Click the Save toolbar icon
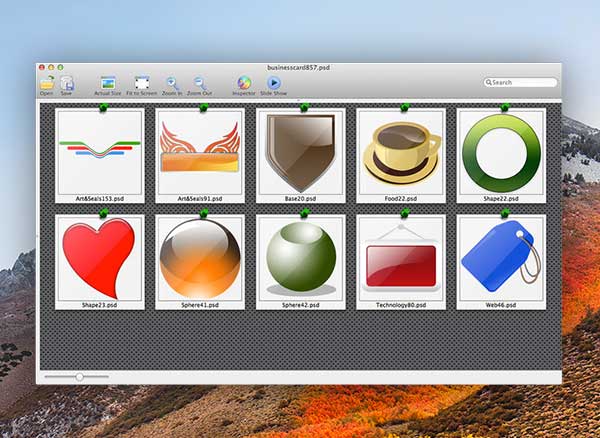600x438 pixels. [67, 83]
